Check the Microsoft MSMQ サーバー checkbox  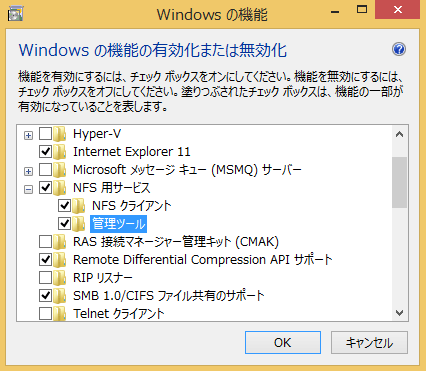(x=45, y=170)
